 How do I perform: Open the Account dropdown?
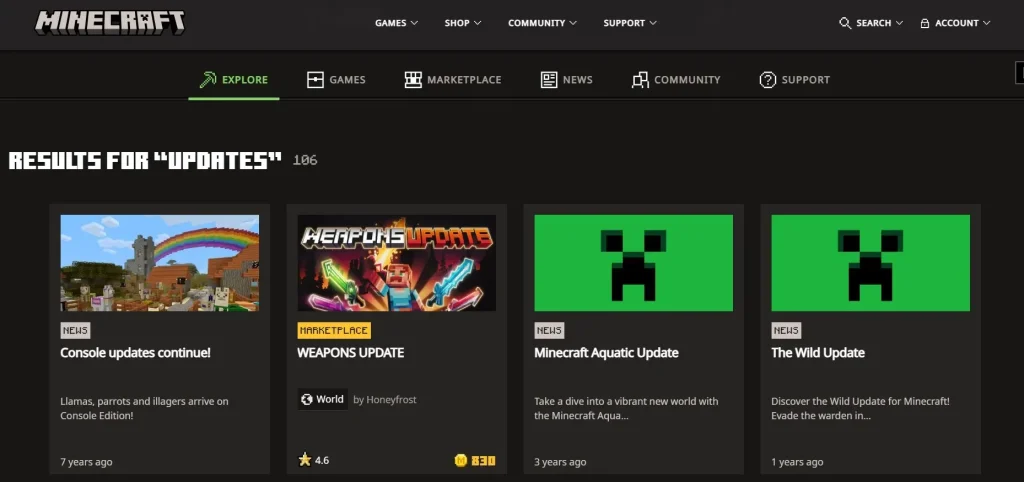[x=955, y=23]
